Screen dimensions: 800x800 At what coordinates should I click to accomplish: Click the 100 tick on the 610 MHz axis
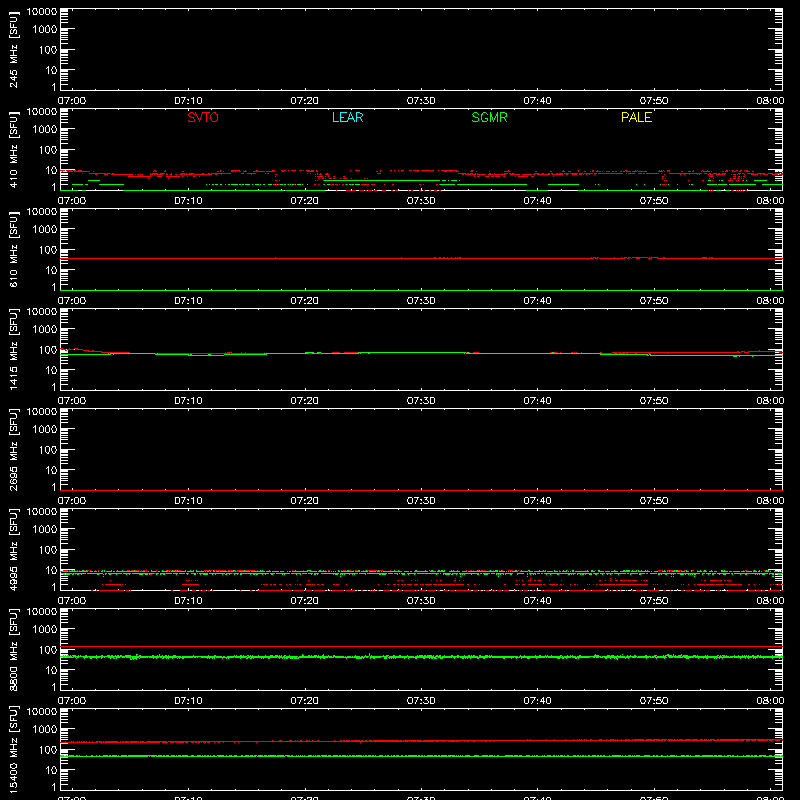coord(48,250)
